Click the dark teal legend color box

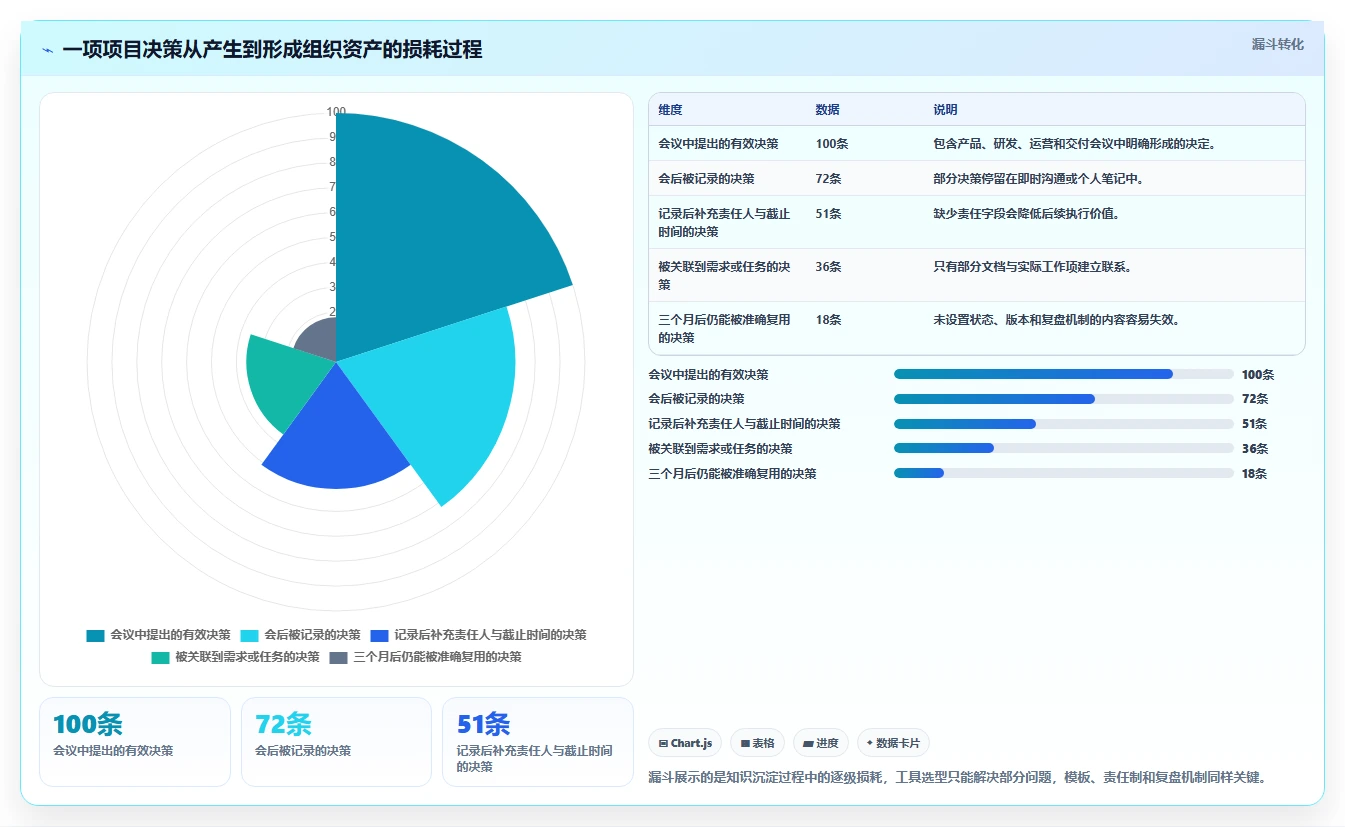(x=96, y=635)
